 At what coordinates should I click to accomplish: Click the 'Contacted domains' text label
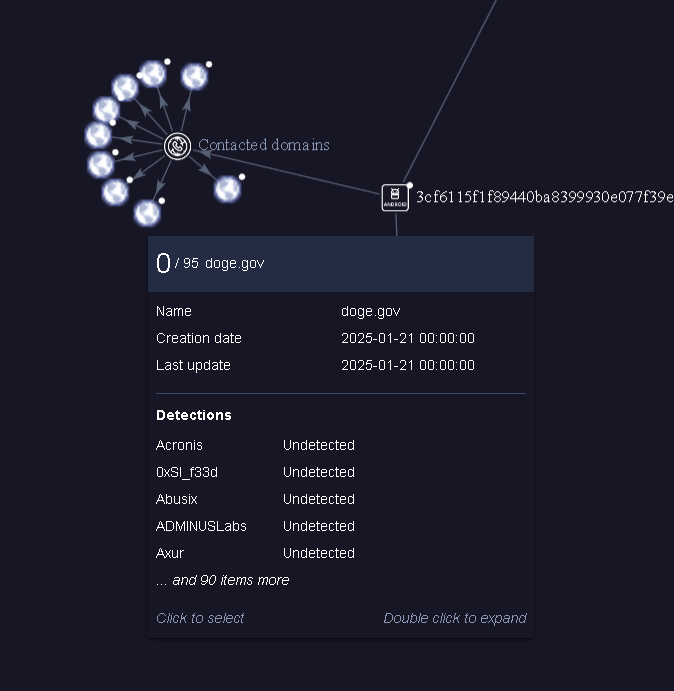pyautogui.click(x=264, y=145)
